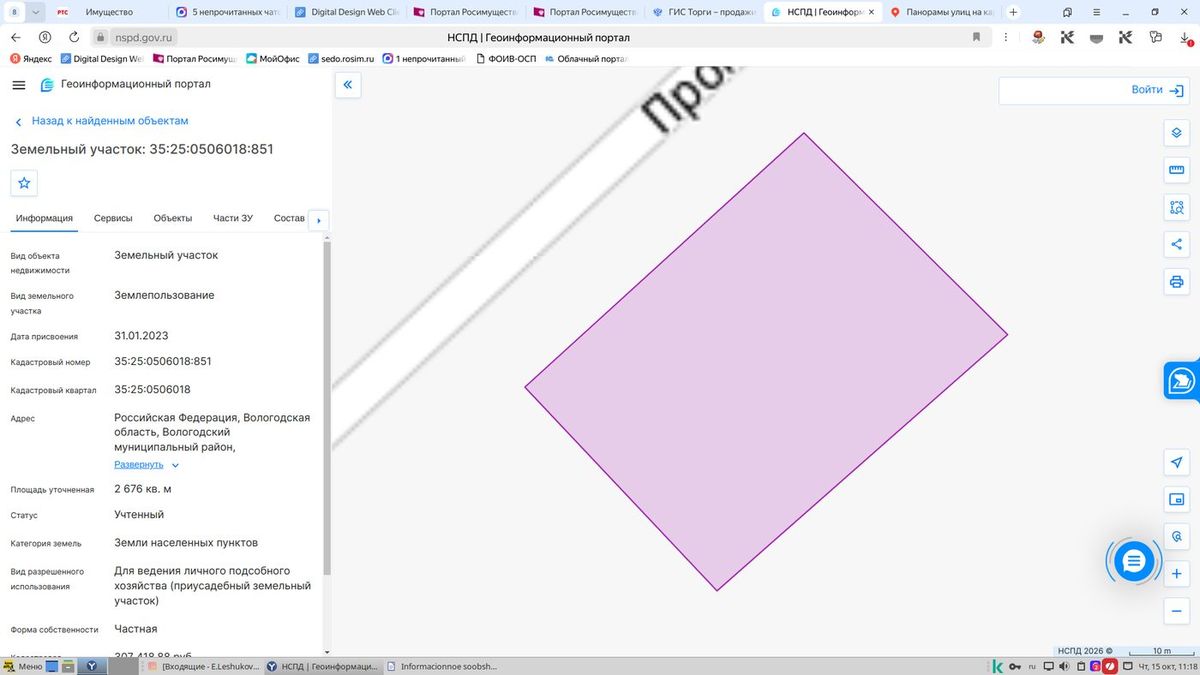
Task: Click the Войти login button
Action: (x=1158, y=90)
